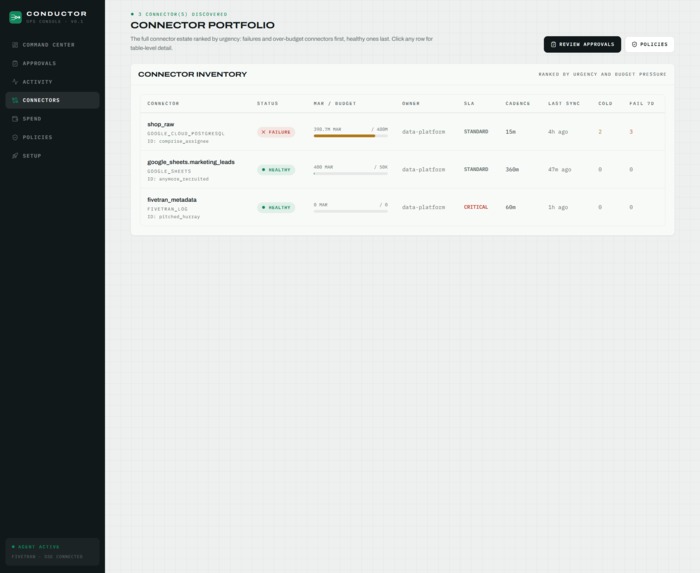The height and width of the screenshot is (573, 700).
Task: Click the Status column header
Action: click(x=267, y=104)
